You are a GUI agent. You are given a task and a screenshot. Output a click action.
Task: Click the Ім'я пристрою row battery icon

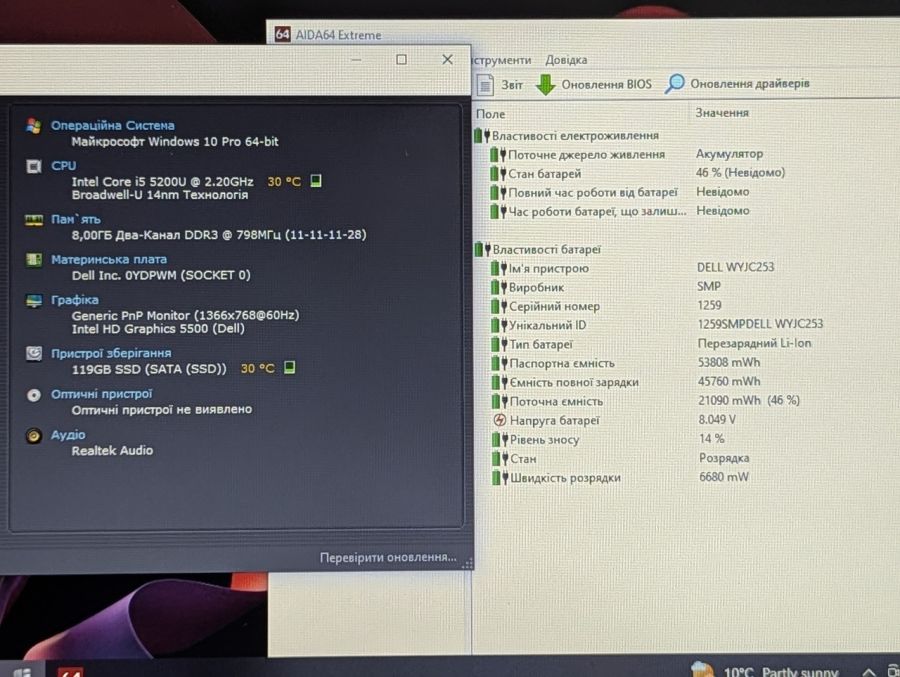coord(499,268)
